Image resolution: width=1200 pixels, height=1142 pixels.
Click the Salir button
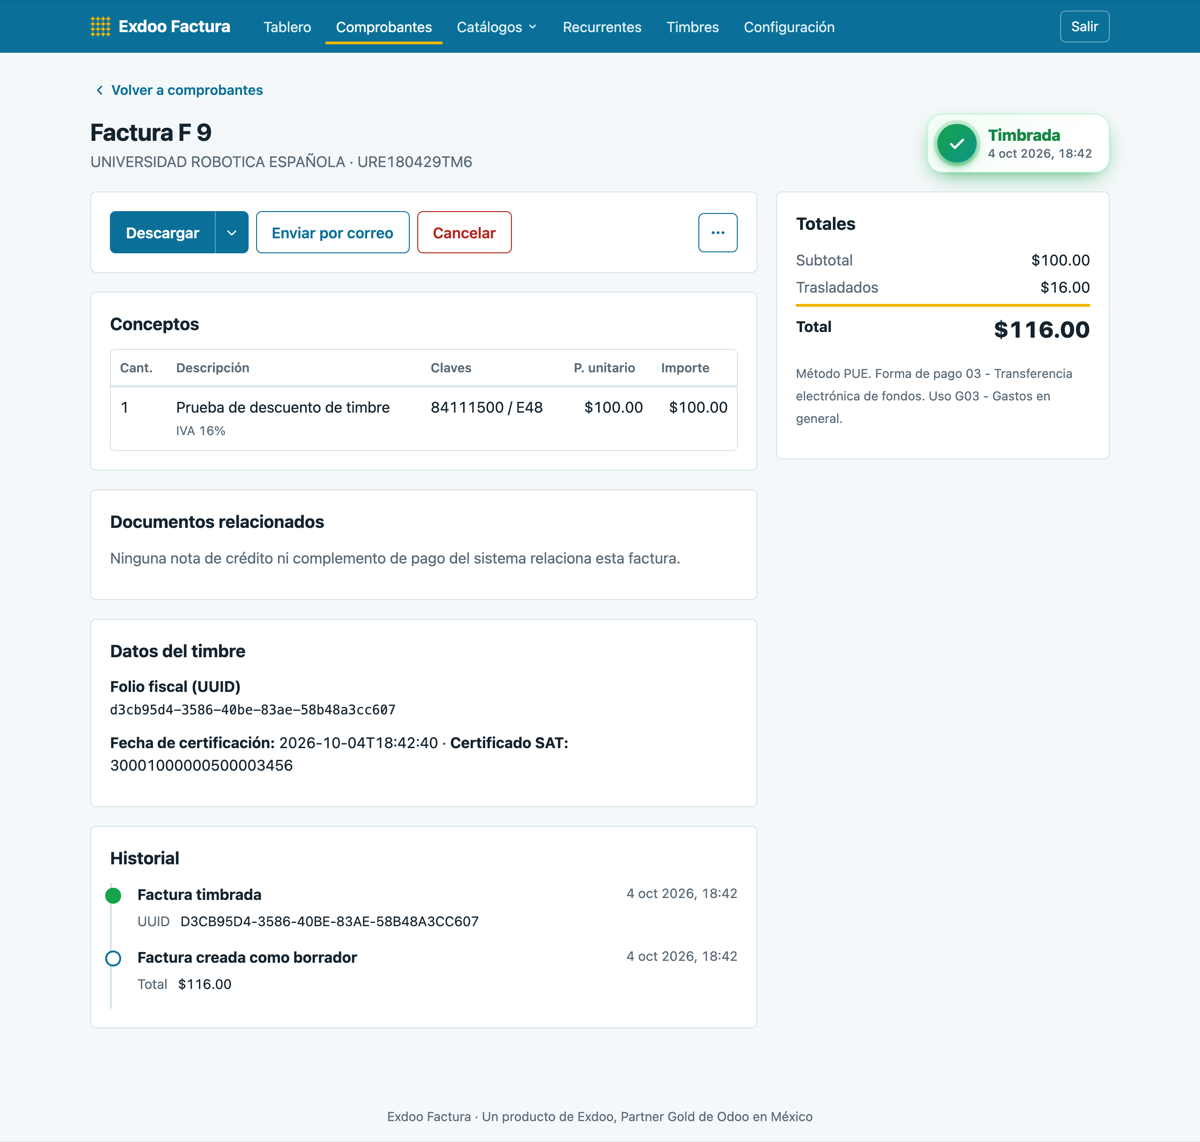pos(1084,27)
